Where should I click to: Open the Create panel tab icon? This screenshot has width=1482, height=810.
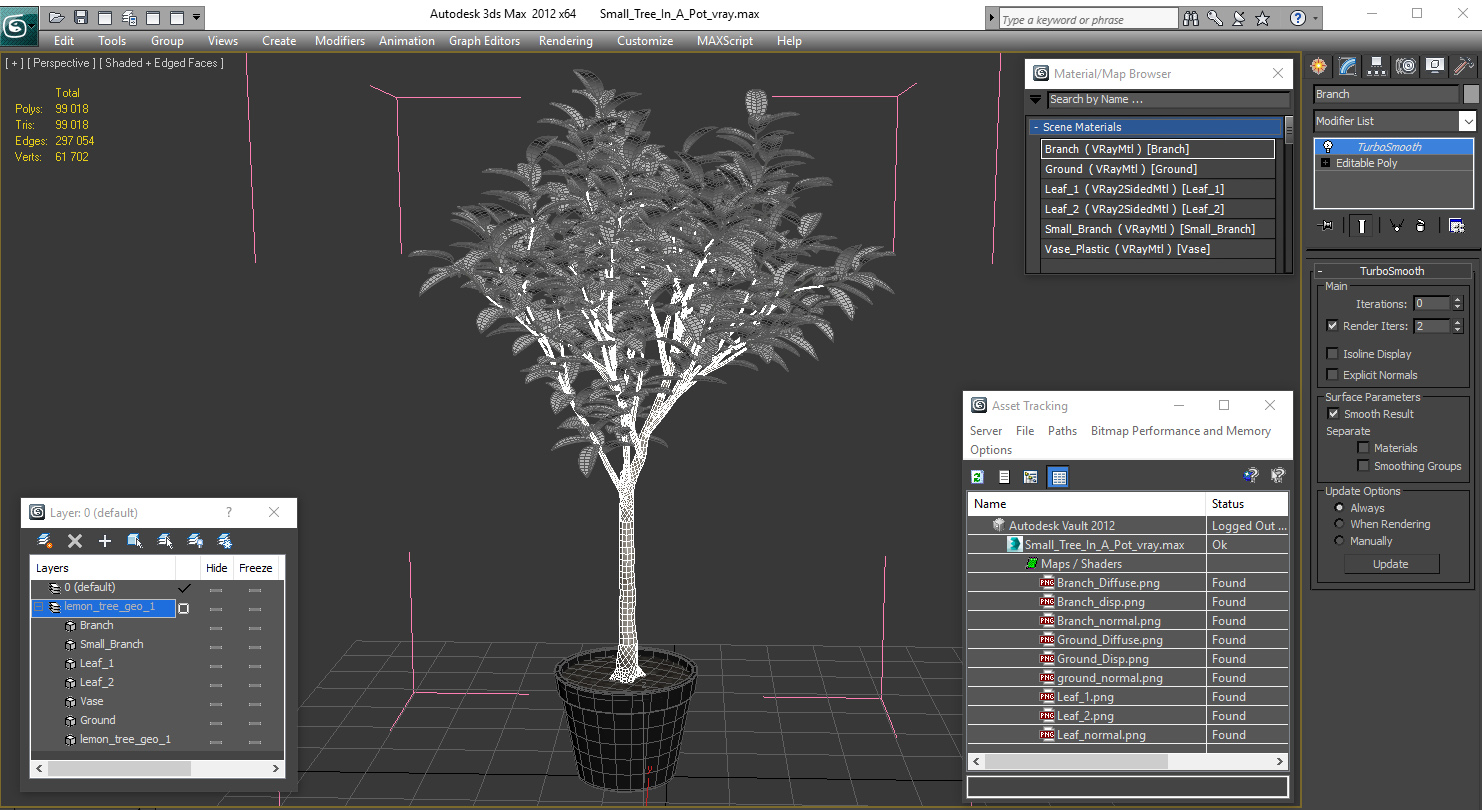[1319, 66]
